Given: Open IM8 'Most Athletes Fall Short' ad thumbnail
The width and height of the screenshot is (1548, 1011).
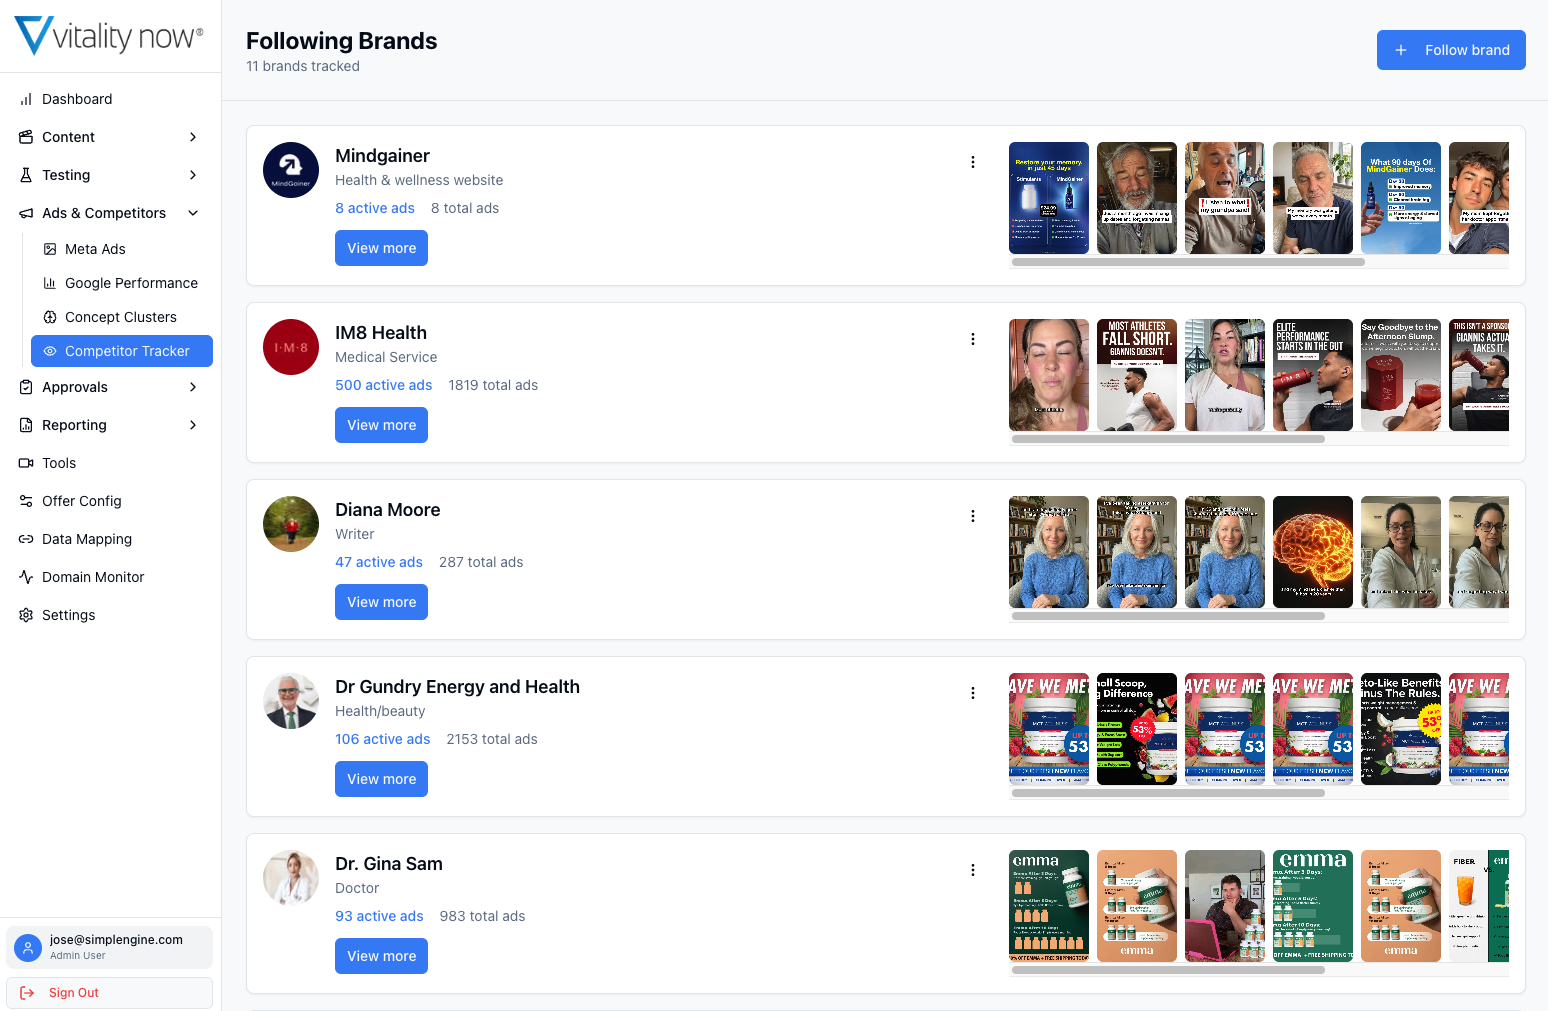Looking at the screenshot, I should 1137,375.
